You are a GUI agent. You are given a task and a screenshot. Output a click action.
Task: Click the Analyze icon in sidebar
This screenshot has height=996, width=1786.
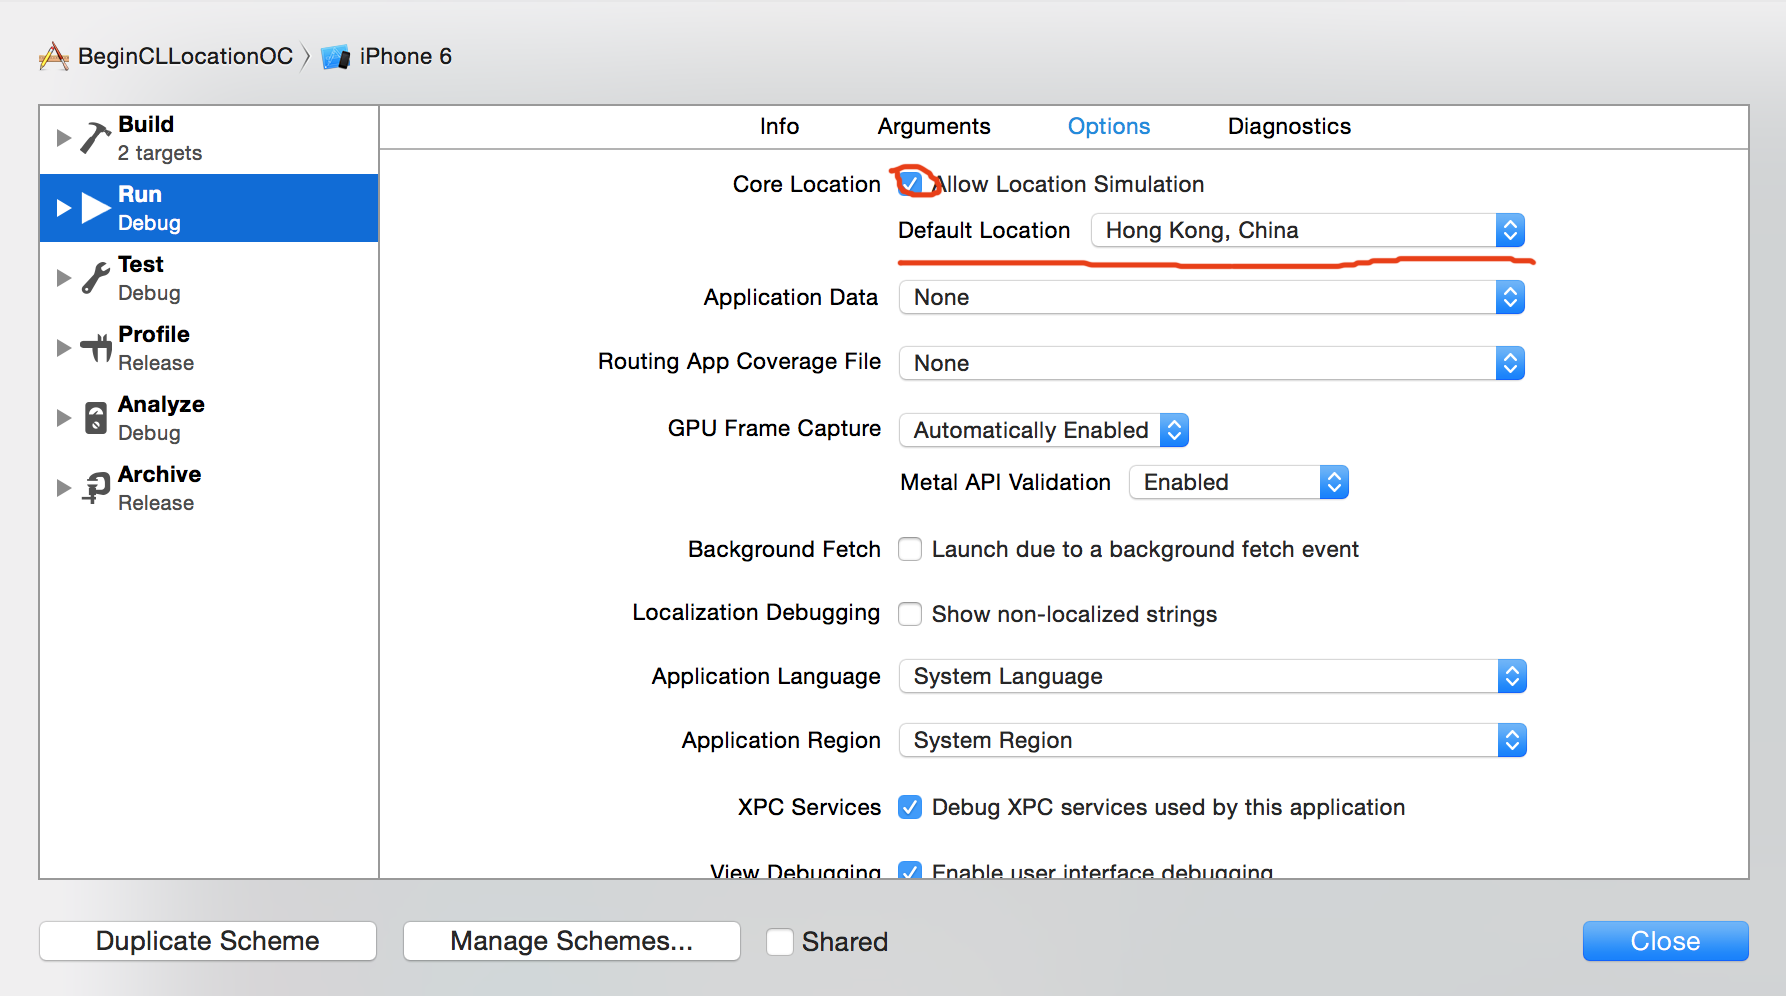tap(95, 418)
